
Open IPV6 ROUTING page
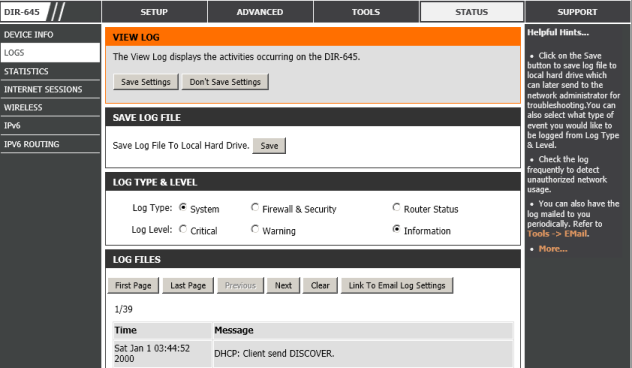[50, 144]
